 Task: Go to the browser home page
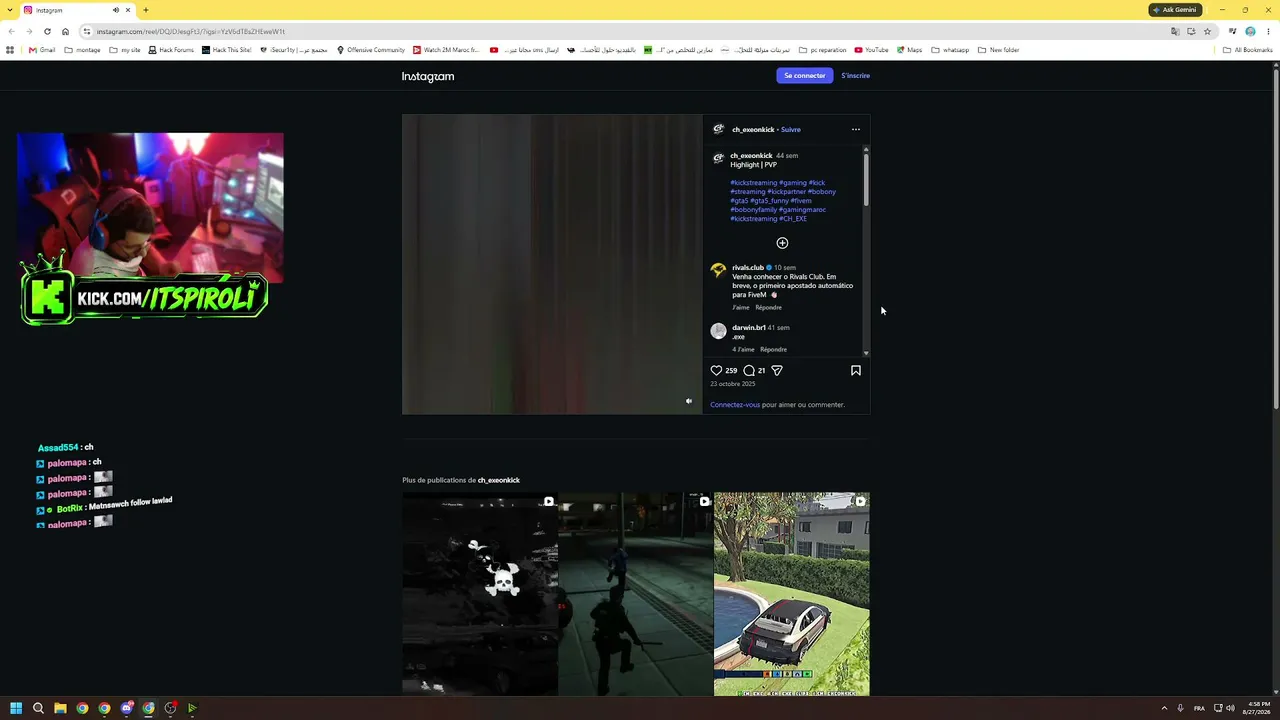pyautogui.click(x=66, y=31)
